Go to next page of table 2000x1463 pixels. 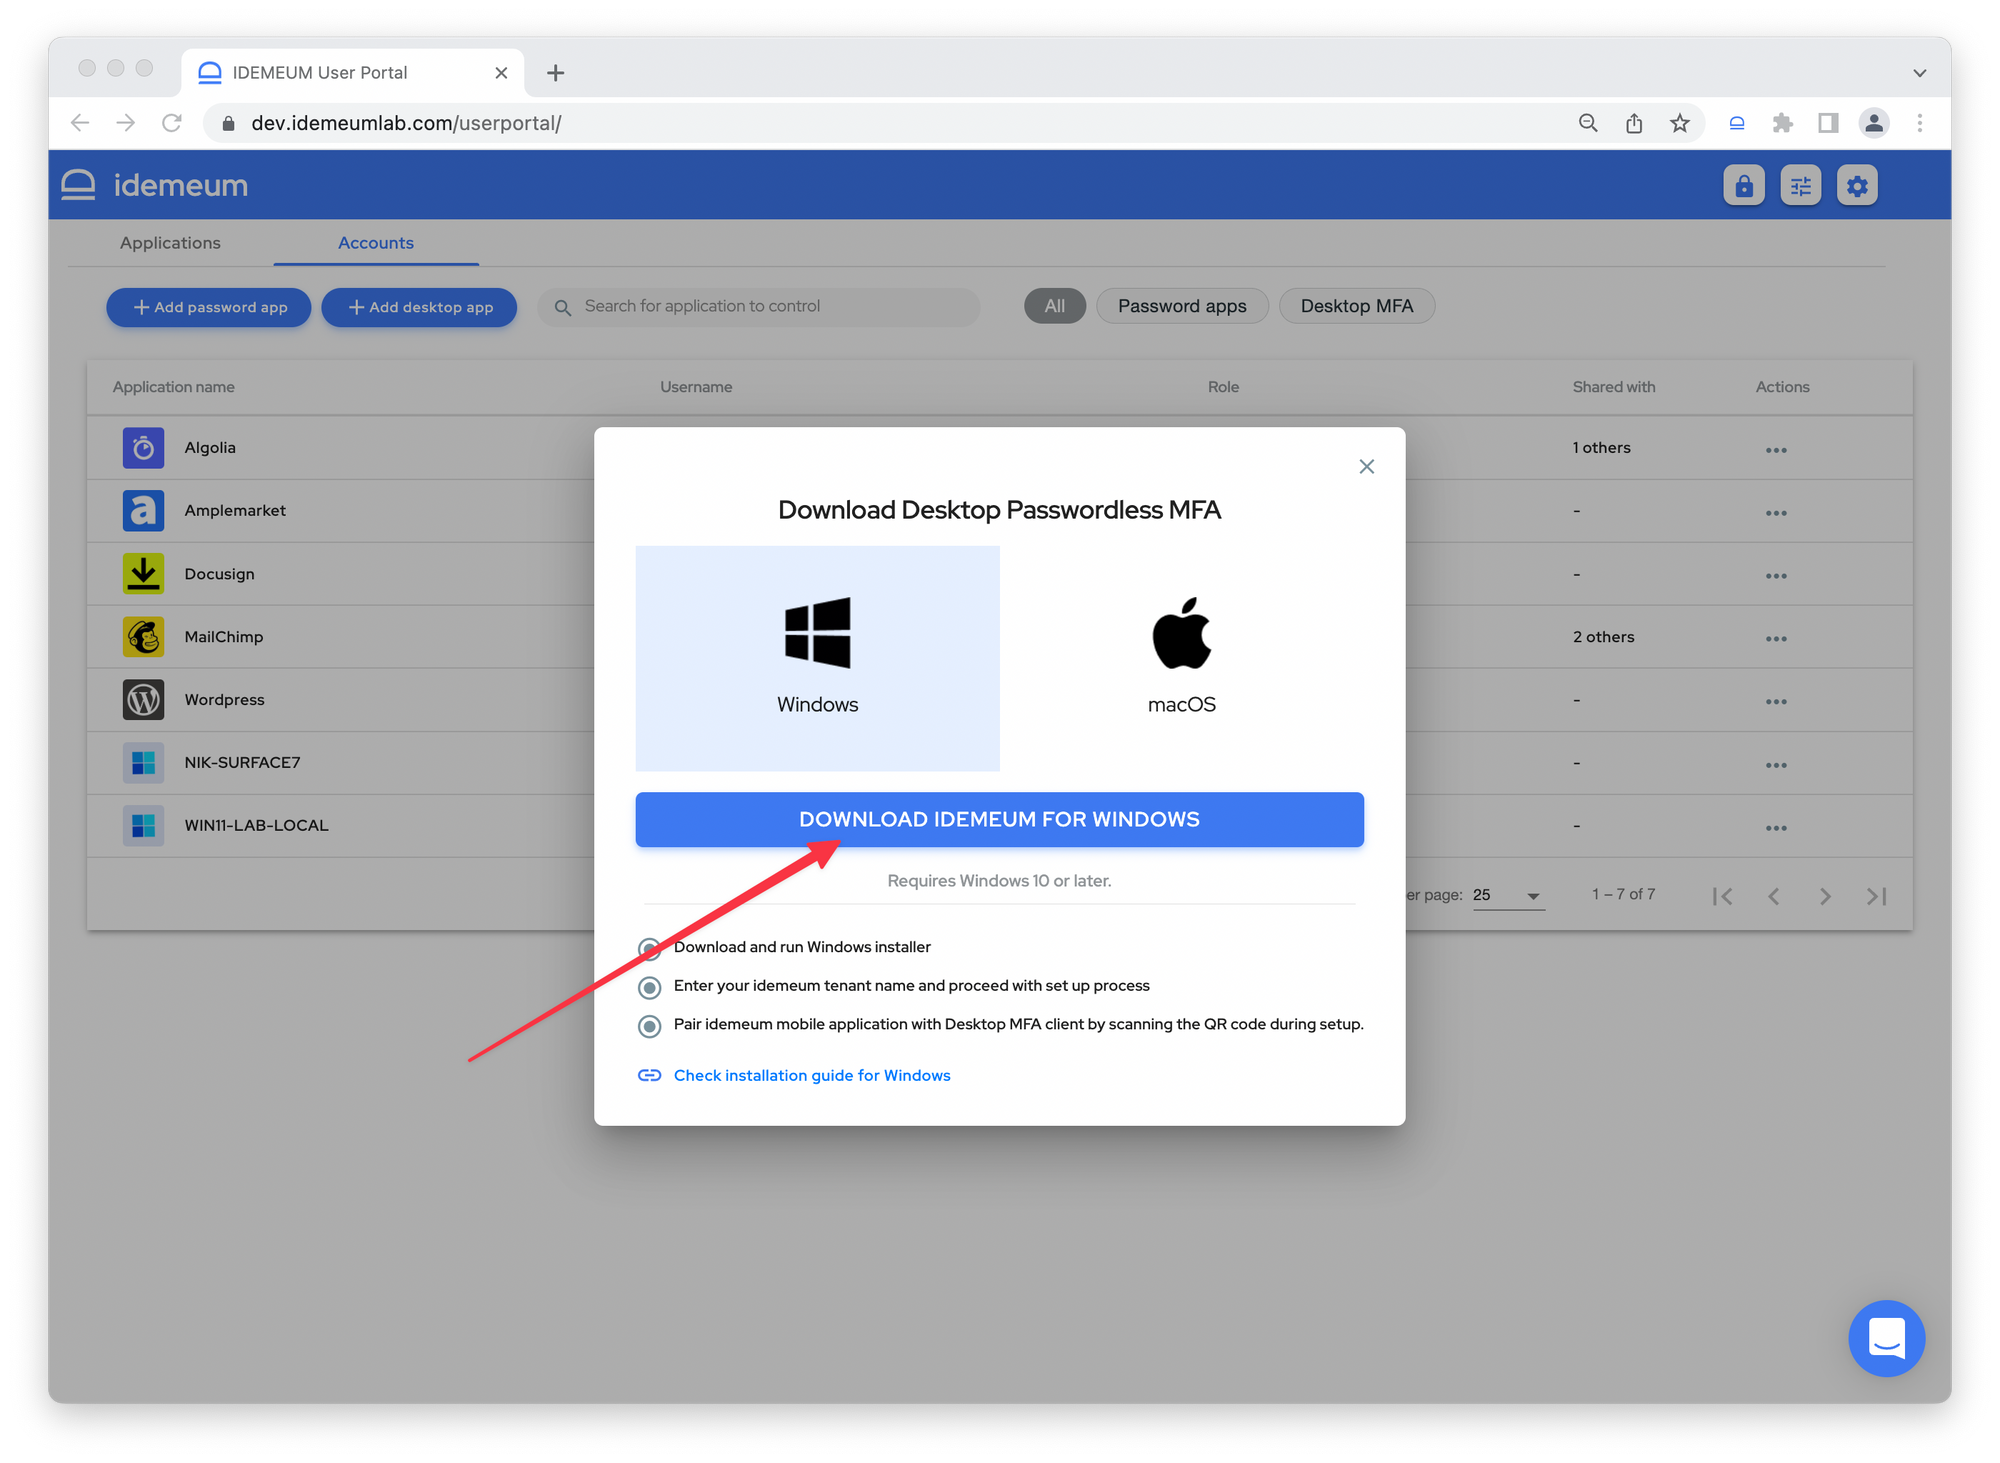[1825, 896]
